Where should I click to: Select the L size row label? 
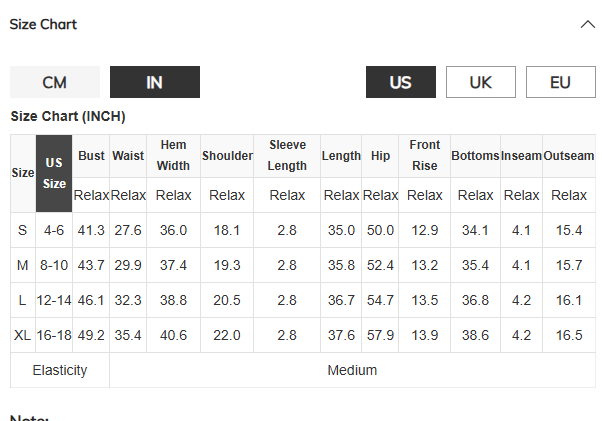22,300
